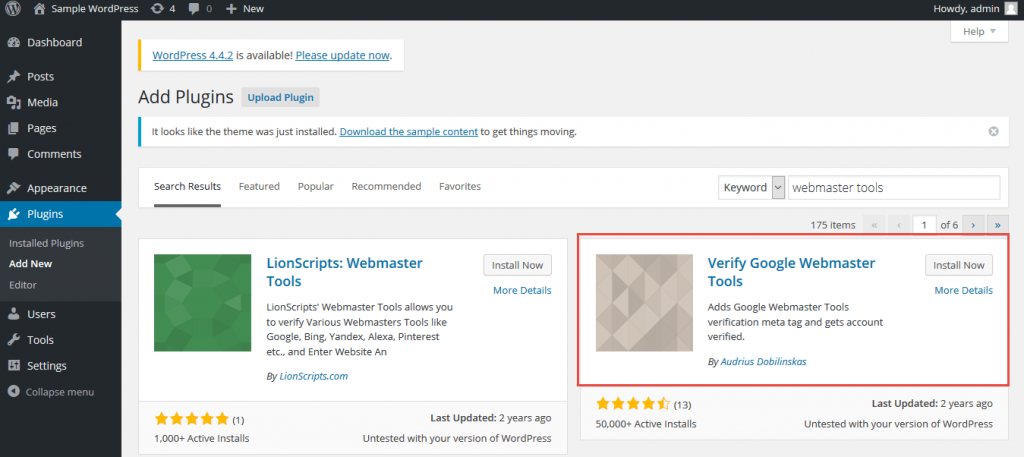Switch to the Search Results tab
Screen dimensions: 1024x457
point(187,187)
